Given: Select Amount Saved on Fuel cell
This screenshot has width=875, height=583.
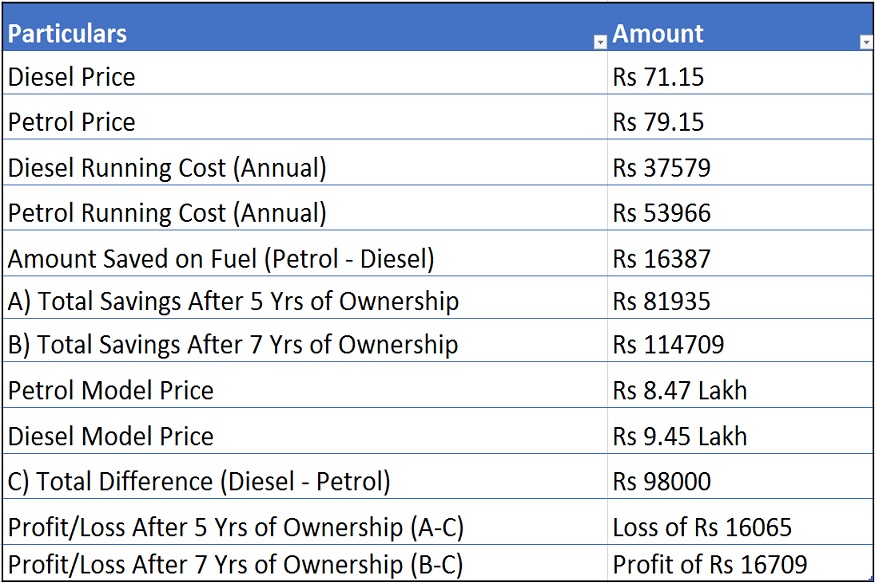Looking at the screenshot, I should (221, 259).
